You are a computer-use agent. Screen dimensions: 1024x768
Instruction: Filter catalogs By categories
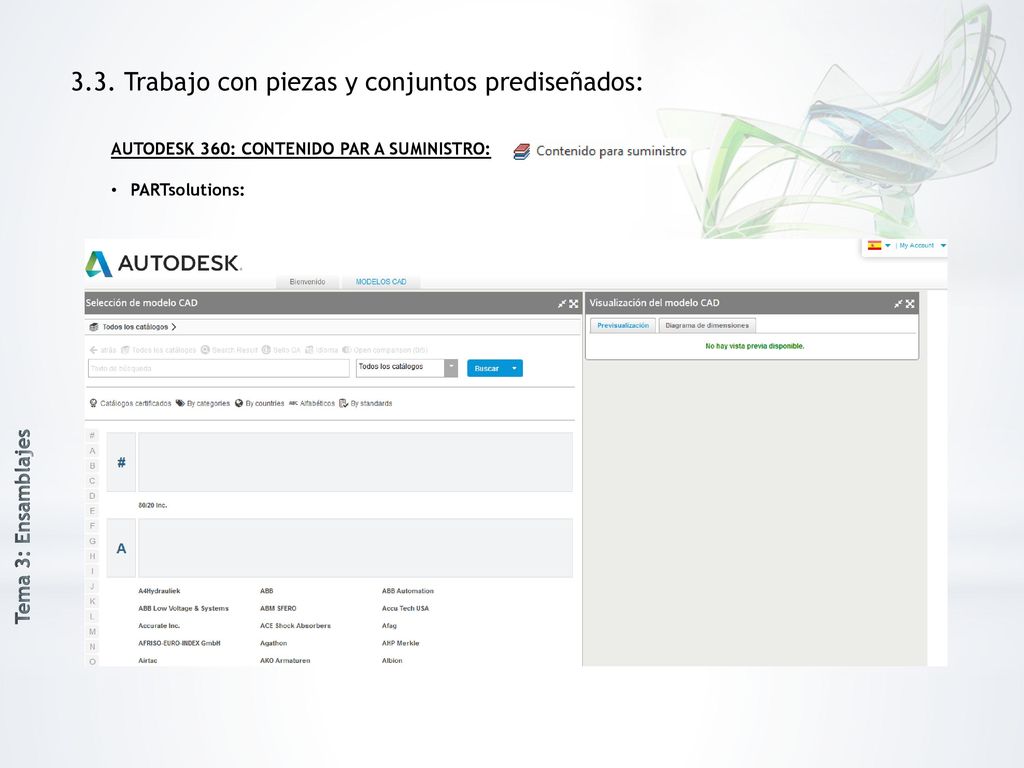tap(203, 404)
